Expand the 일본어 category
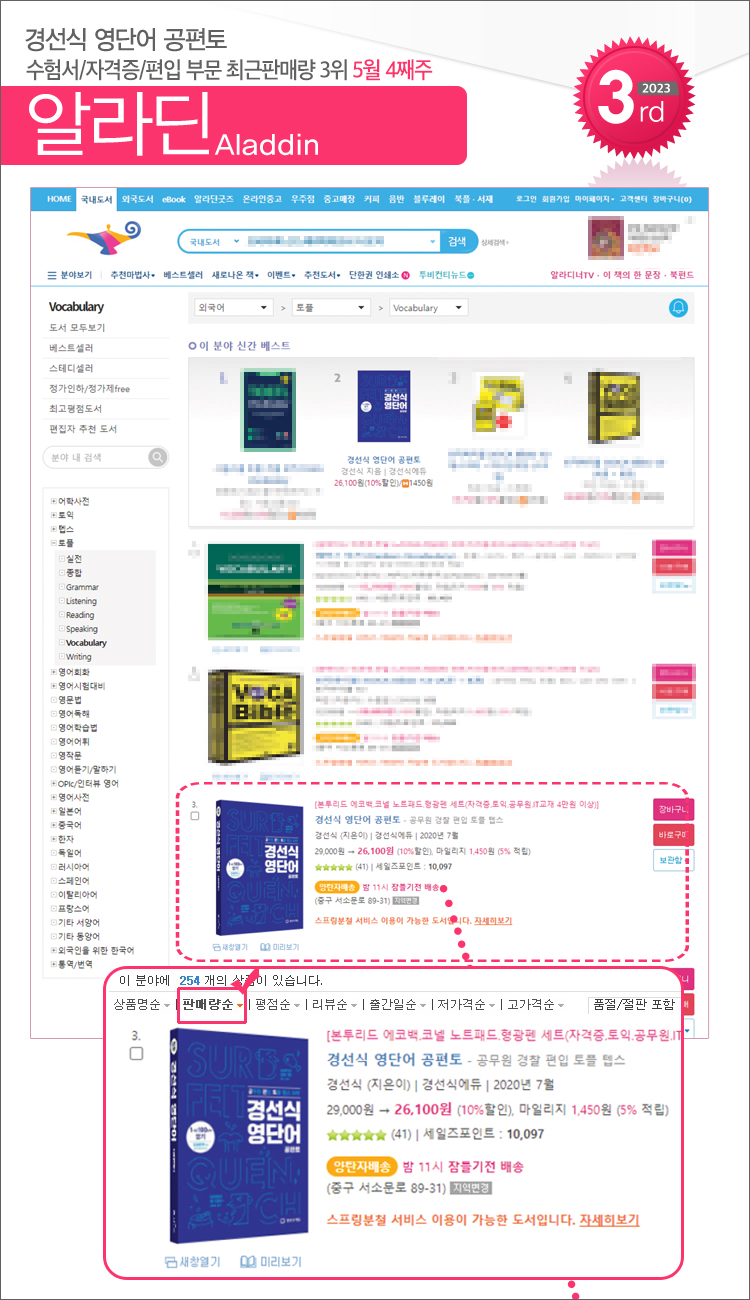Viewport: 750px width, 1300px height. (x=54, y=811)
